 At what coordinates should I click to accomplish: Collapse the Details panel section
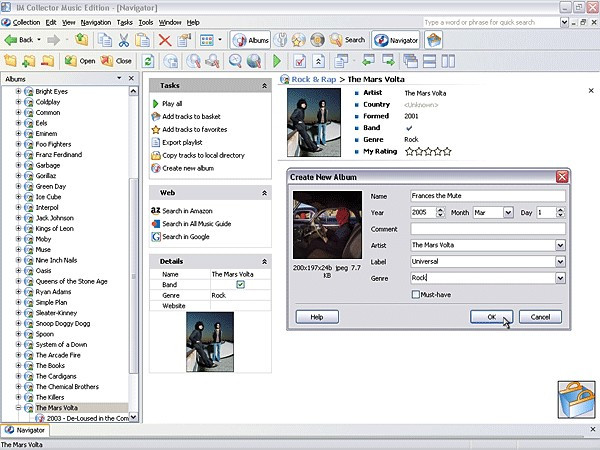point(264,261)
